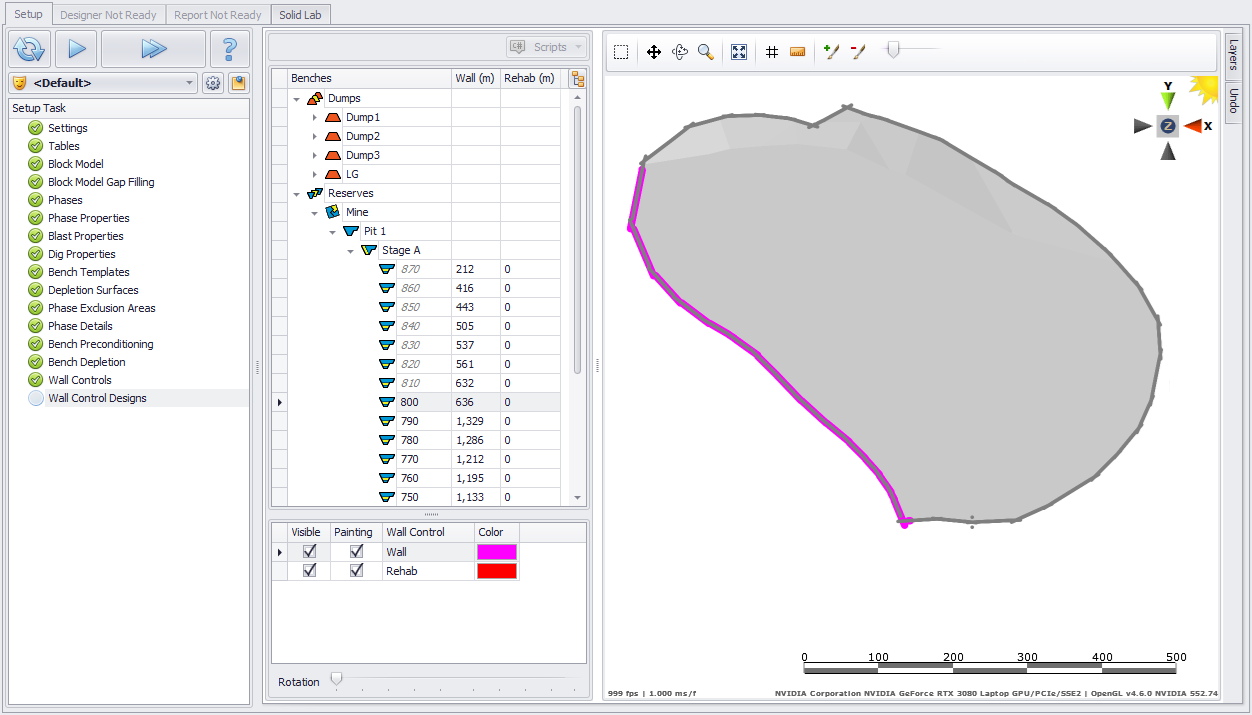Switch to the Solid Lab tab
This screenshot has width=1252, height=715.
coord(300,15)
